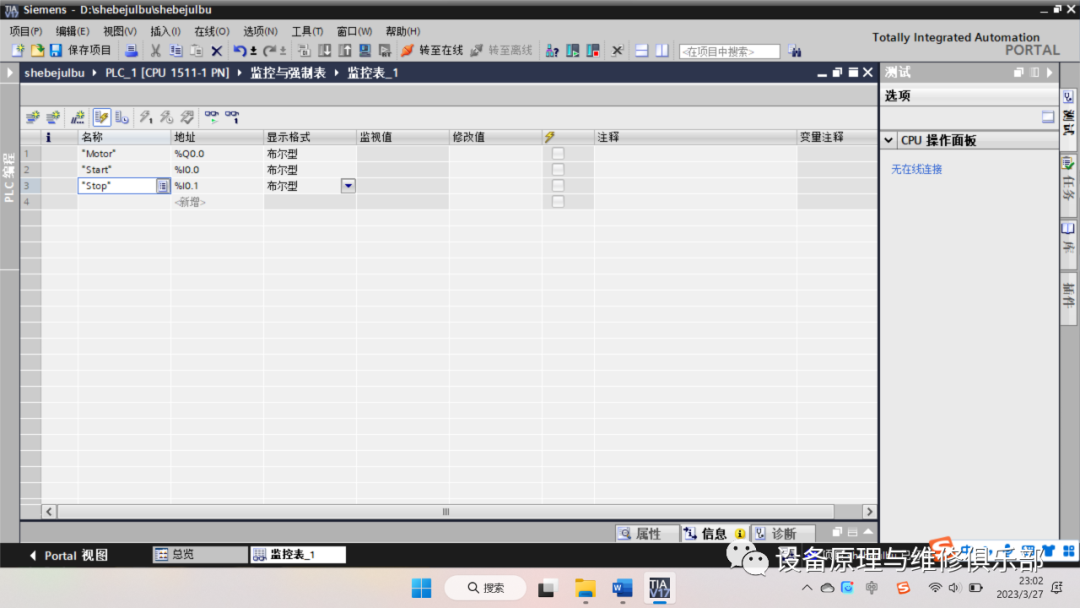Select the monitor value once and now icon
Image resolution: width=1080 pixels, height=608 pixels.
[x=234, y=117]
